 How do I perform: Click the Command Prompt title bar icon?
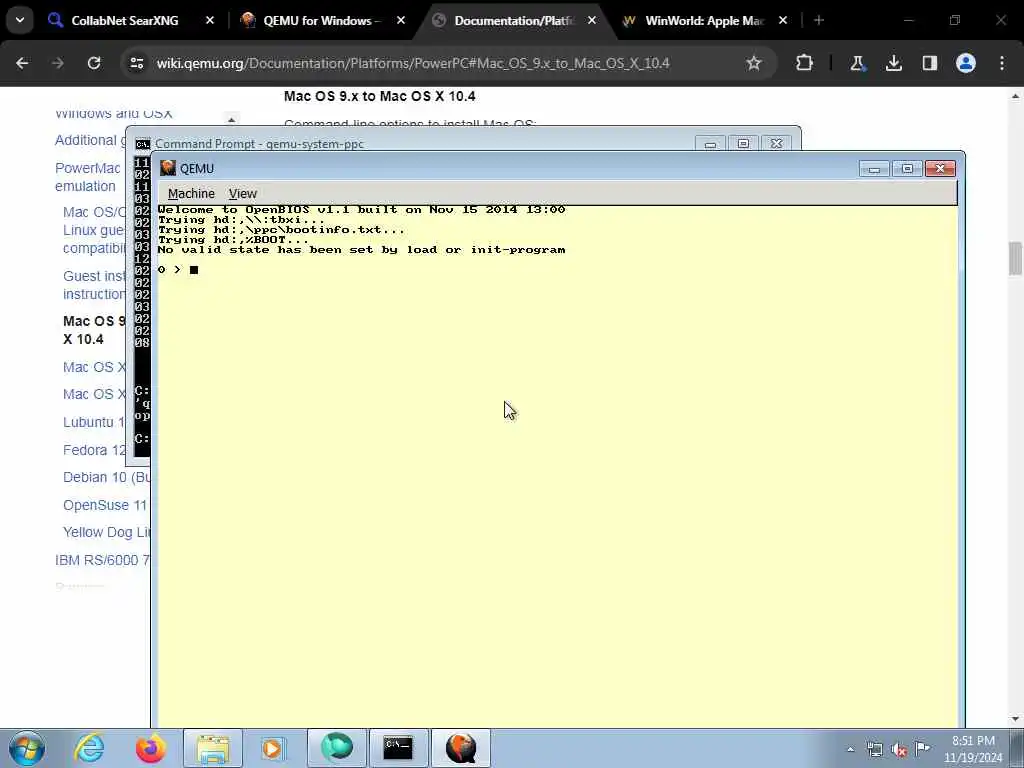tap(142, 144)
